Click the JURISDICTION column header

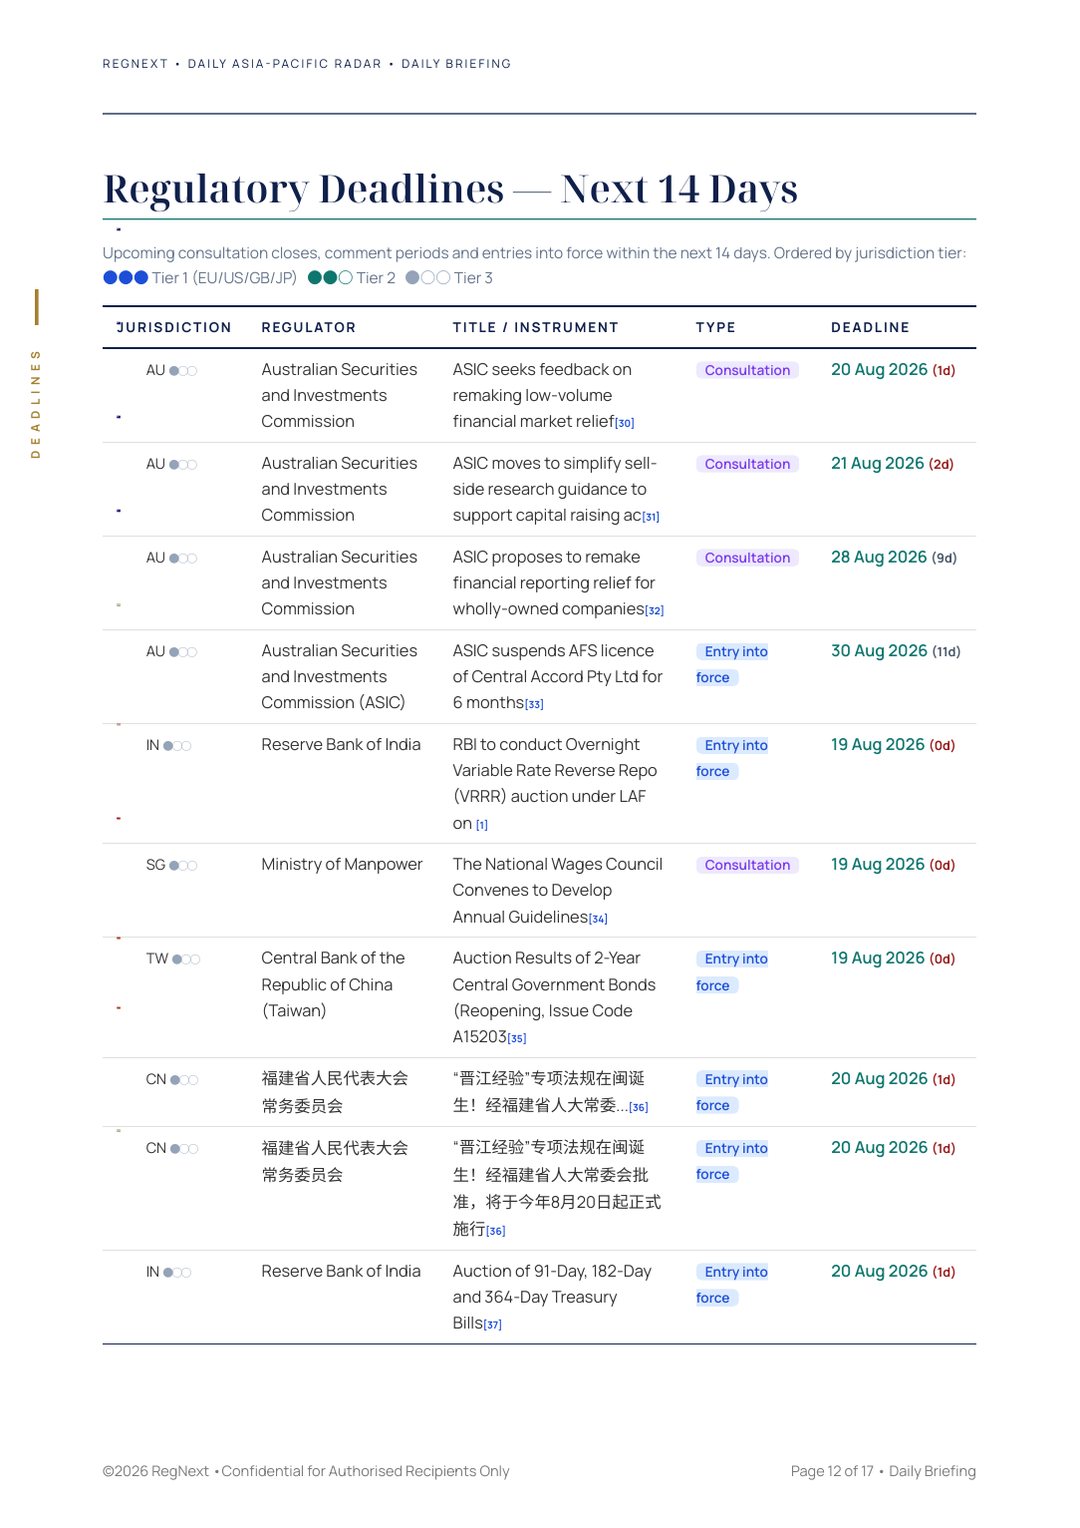[174, 327]
